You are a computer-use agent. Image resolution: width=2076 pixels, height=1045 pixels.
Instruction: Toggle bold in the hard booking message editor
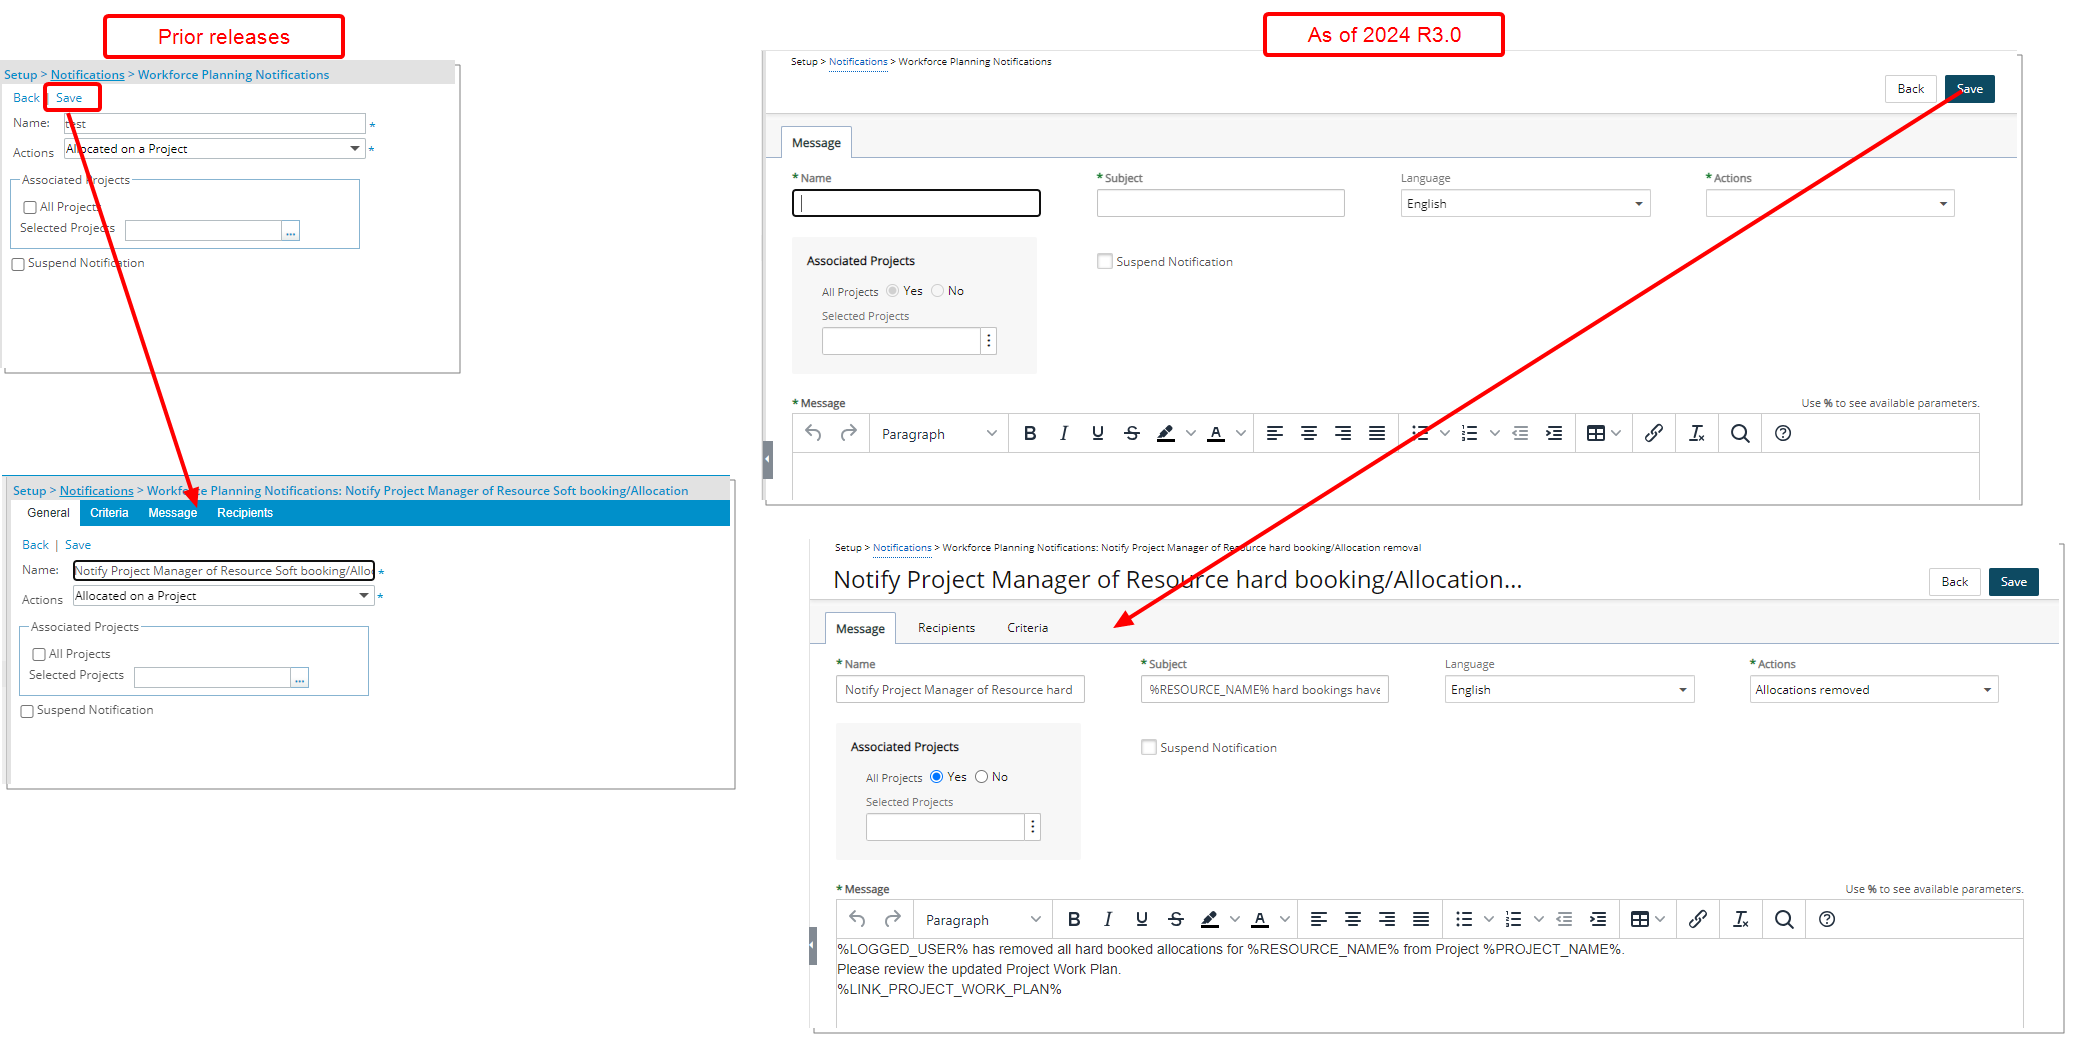tap(1074, 919)
